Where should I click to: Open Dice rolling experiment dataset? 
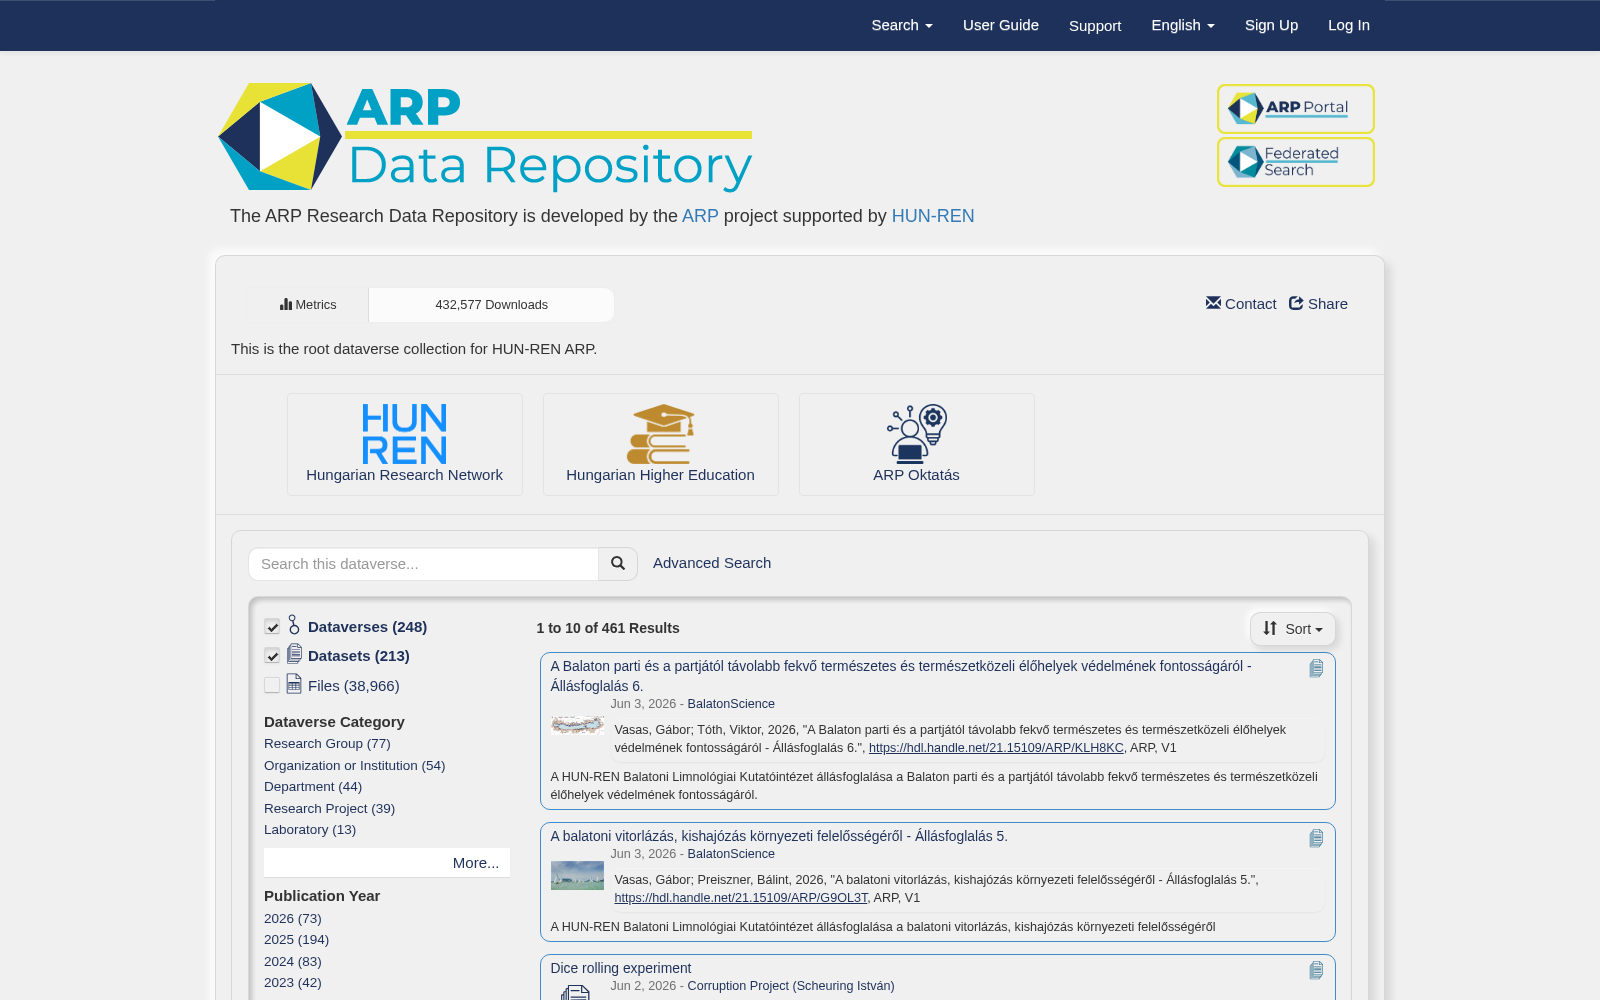click(x=621, y=968)
